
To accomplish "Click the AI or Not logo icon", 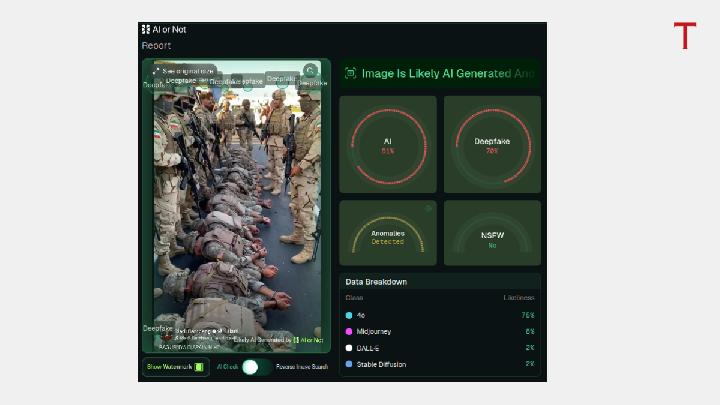I will [x=146, y=30].
